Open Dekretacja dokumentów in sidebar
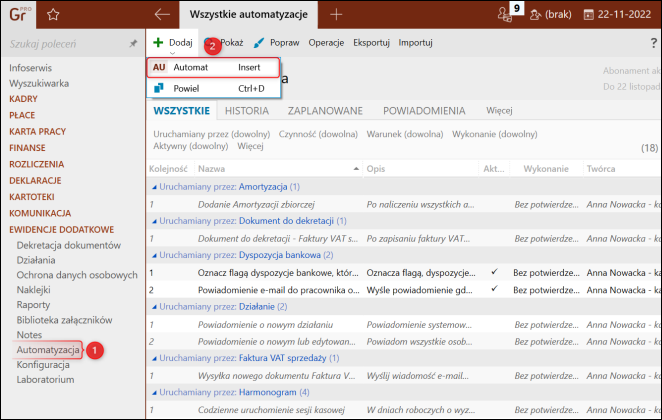This screenshot has width=662, height=420. (68, 245)
